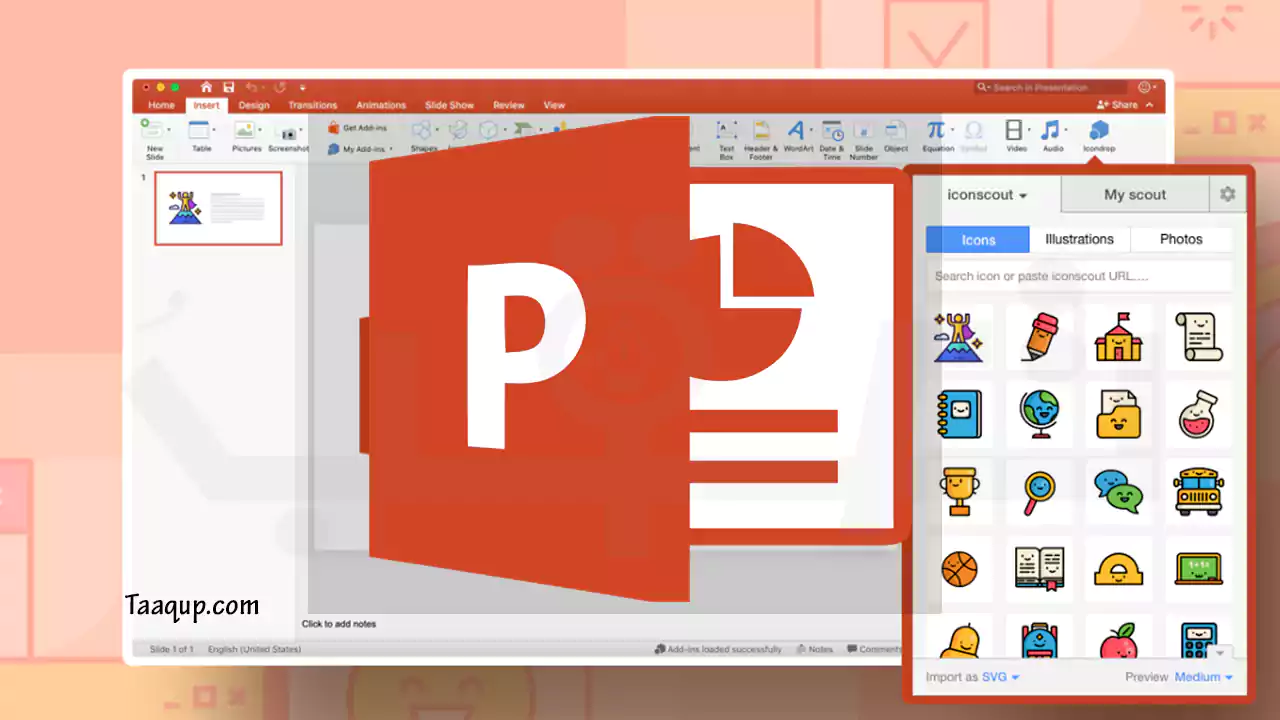Select slide 1 thumbnail
Screen dimensions: 1280x720
pos(218,208)
